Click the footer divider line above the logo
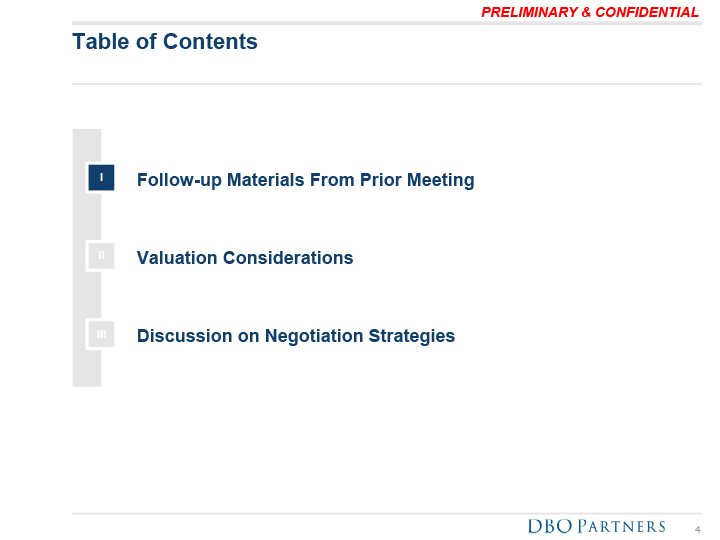This screenshot has width=720, height=540. 387,513
